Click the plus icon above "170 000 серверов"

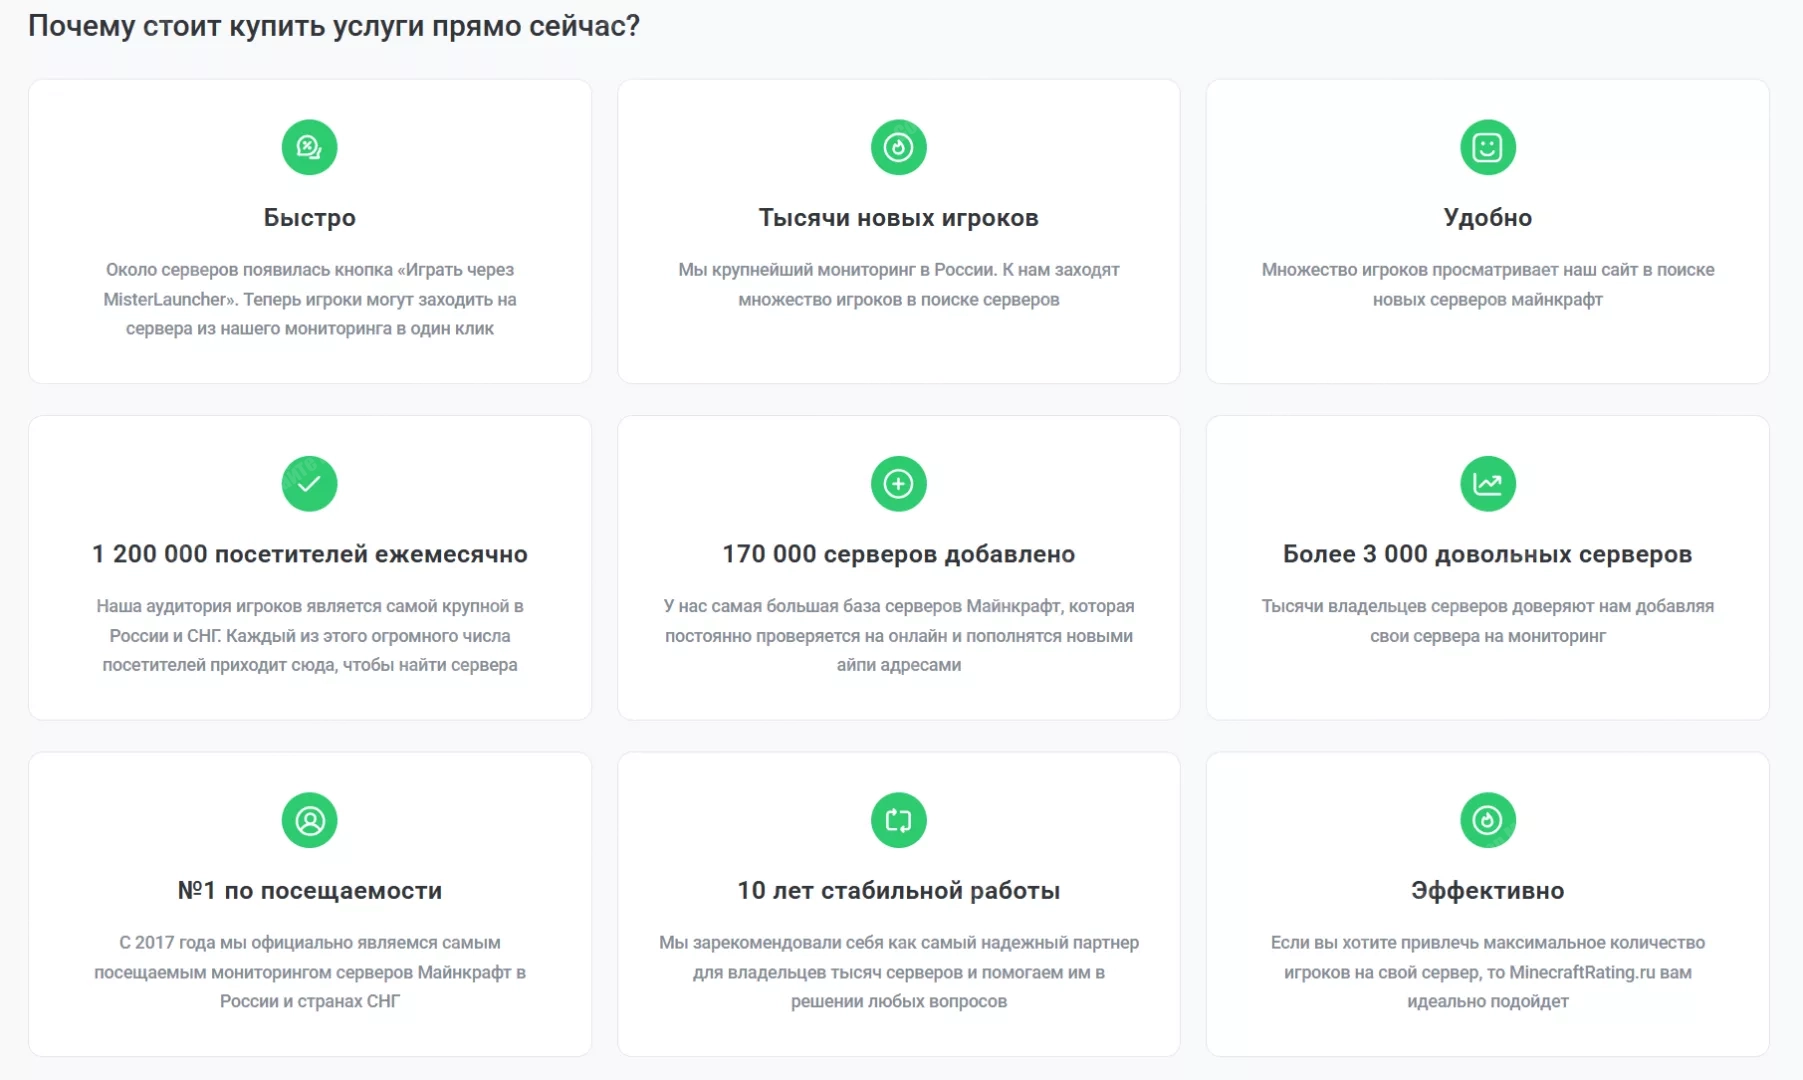(x=898, y=484)
